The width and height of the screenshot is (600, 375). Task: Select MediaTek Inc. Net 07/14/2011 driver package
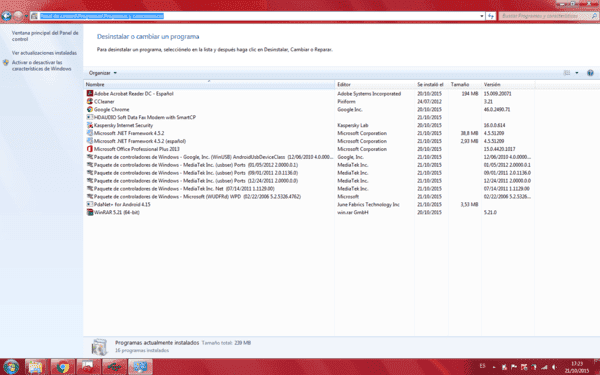point(184,189)
